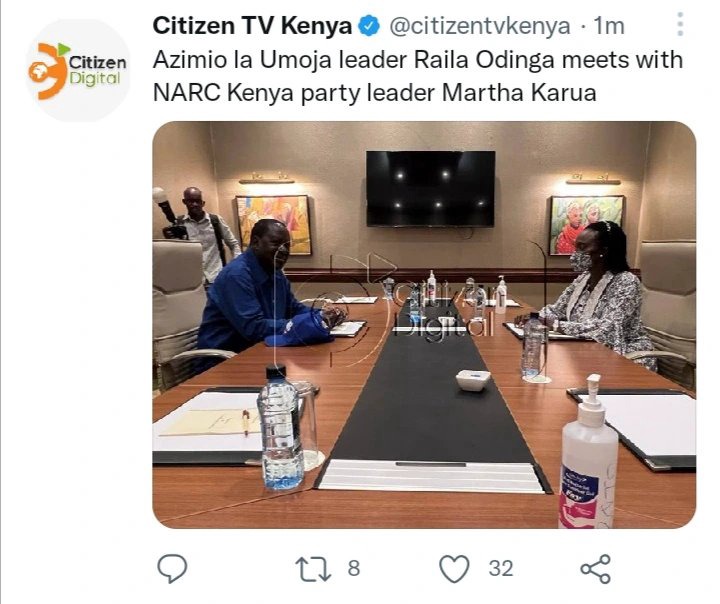The height and width of the screenshot is (604, 720).
Task: Click the reply speech bubble icon
Action: [172, 568]
